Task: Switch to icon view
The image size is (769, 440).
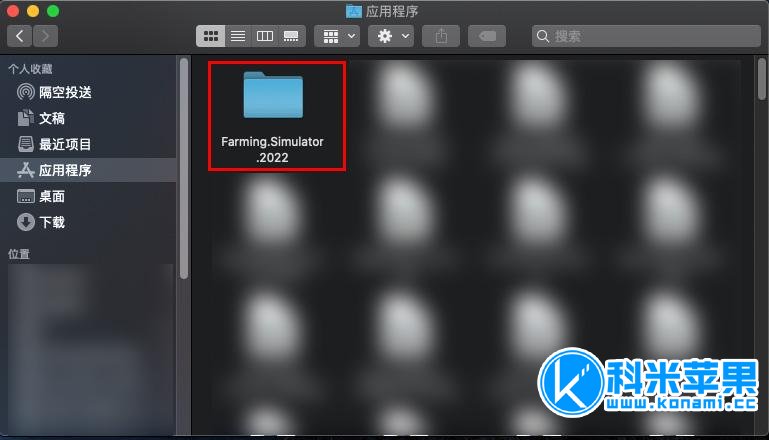Action: [x=210, y=36]
